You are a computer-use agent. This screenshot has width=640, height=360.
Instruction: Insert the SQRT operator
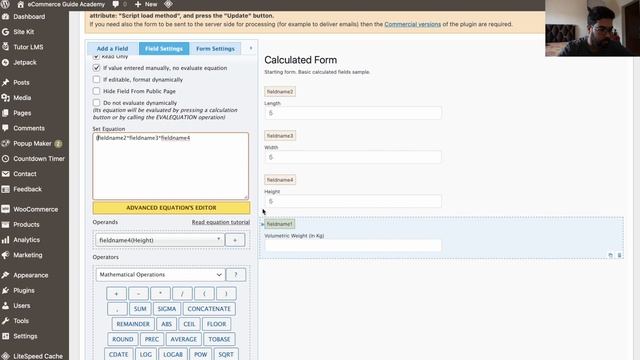point(226,354)
